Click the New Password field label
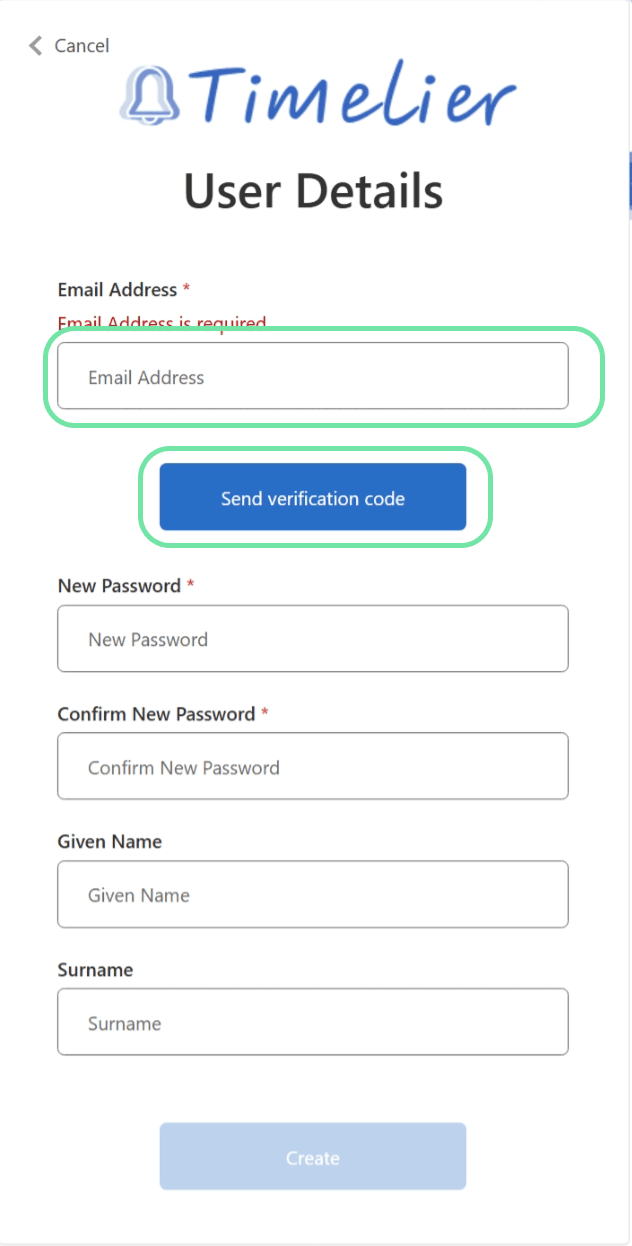632x1246 pixels. pos(119,586)
